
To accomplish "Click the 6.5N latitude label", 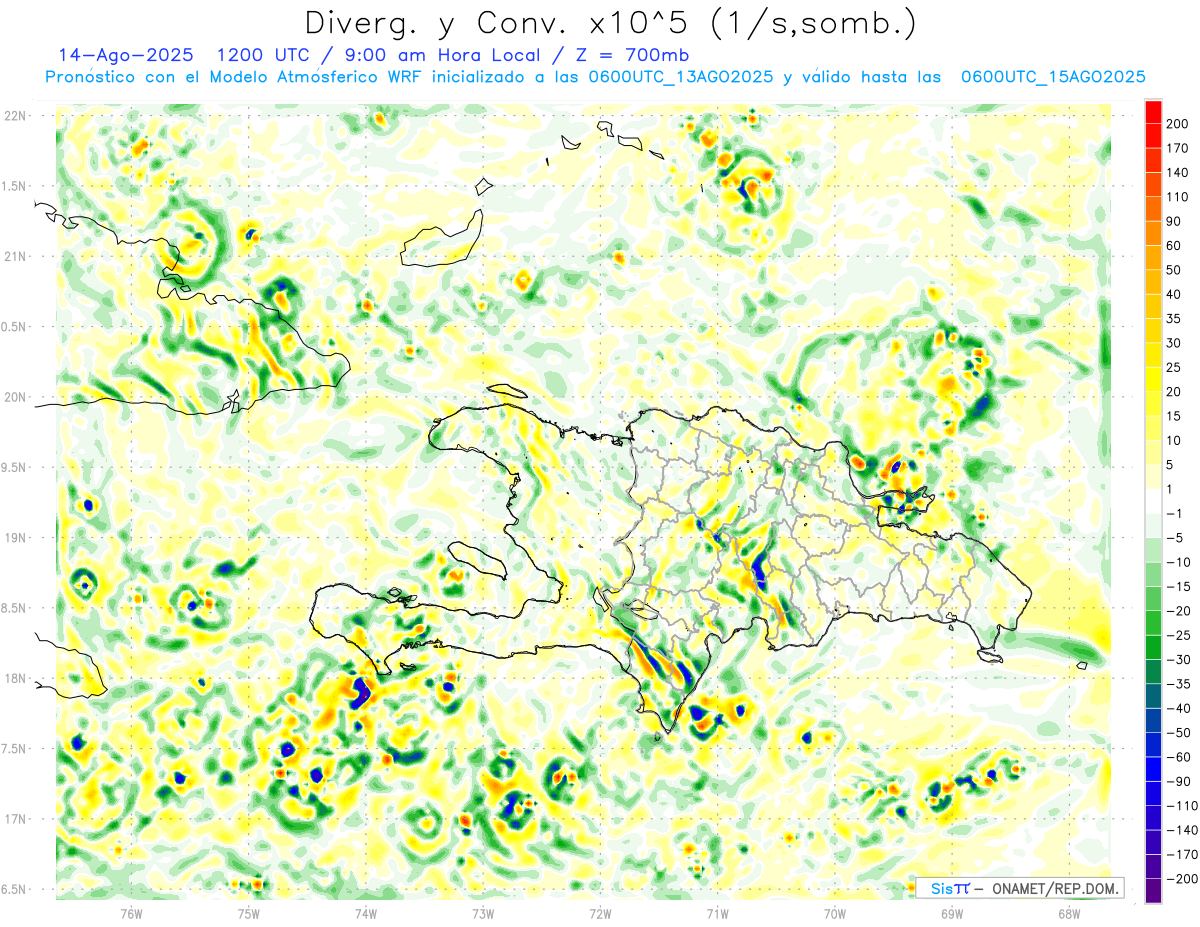I will 15,889.
